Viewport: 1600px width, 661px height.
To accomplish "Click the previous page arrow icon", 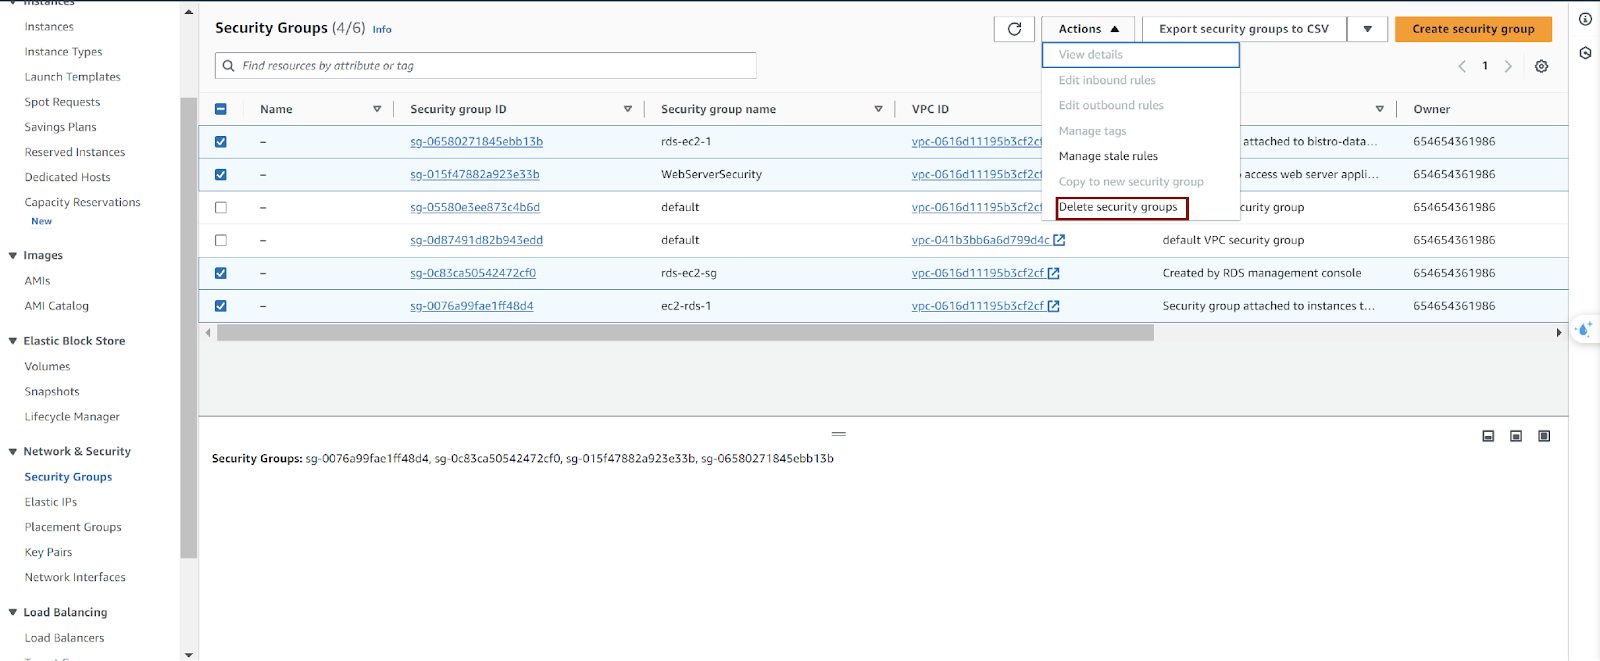I will (1462, 66).
